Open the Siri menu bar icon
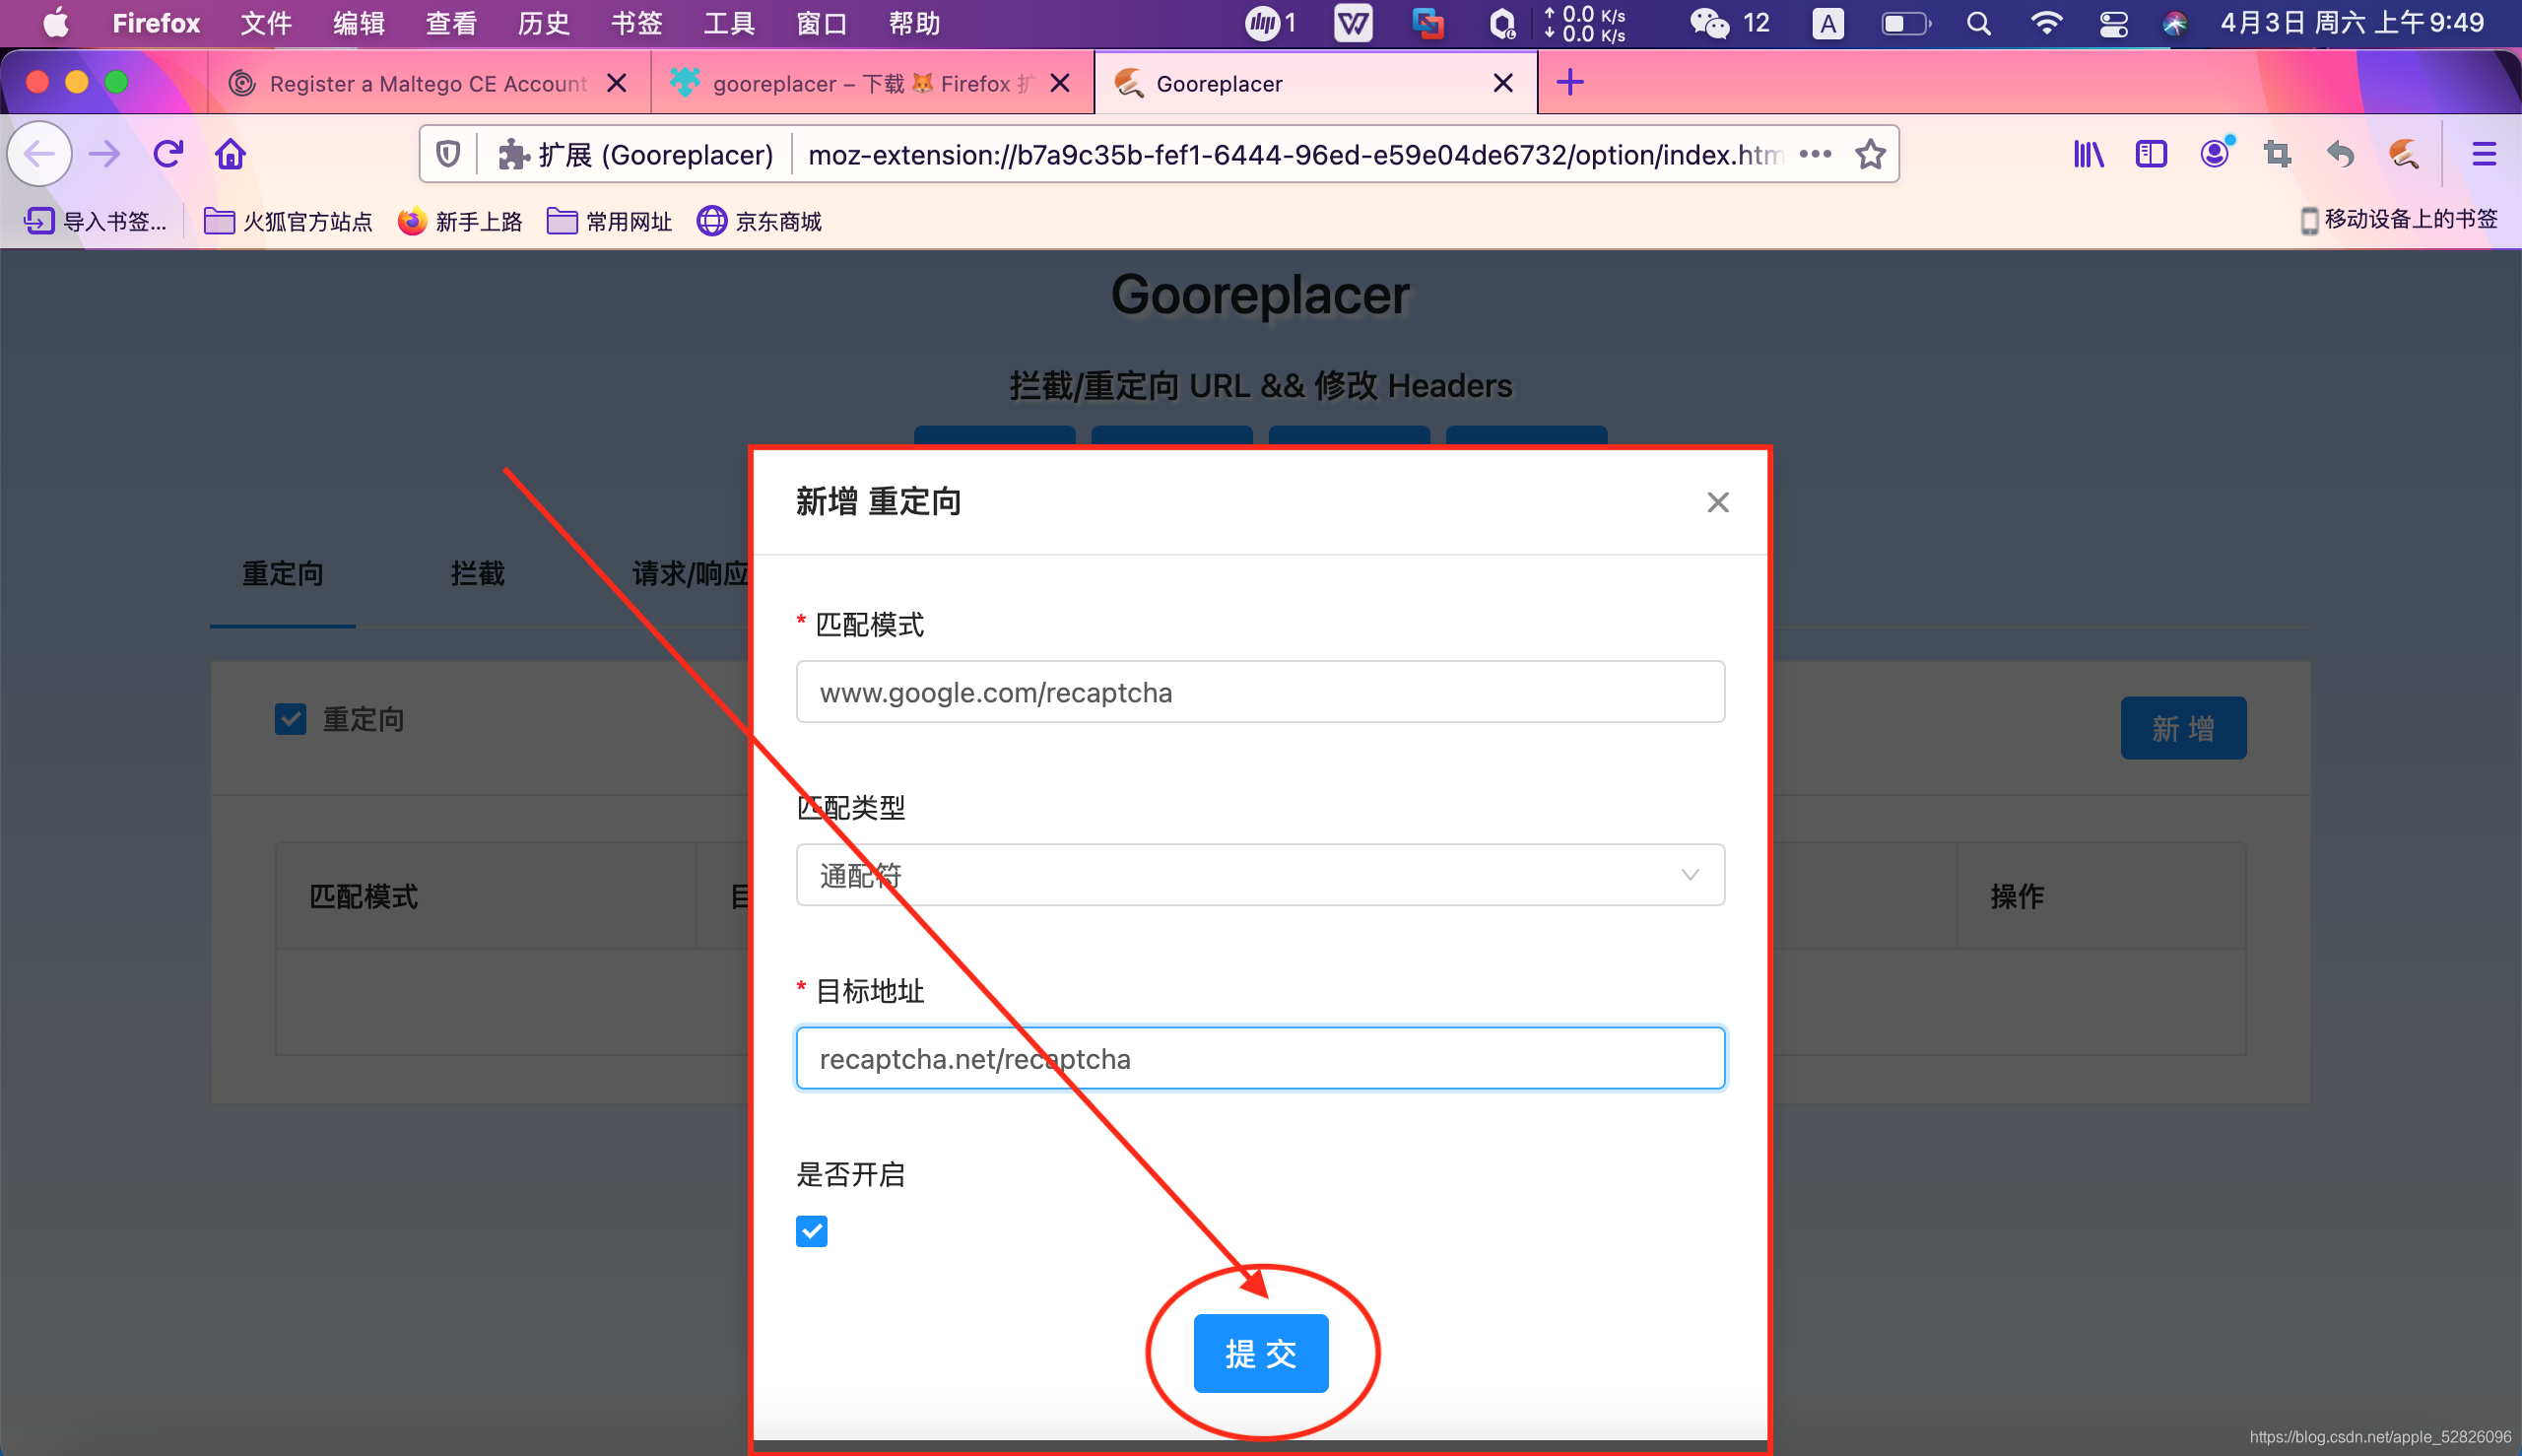The image size is (2522, 1456). pos(2174,23)
